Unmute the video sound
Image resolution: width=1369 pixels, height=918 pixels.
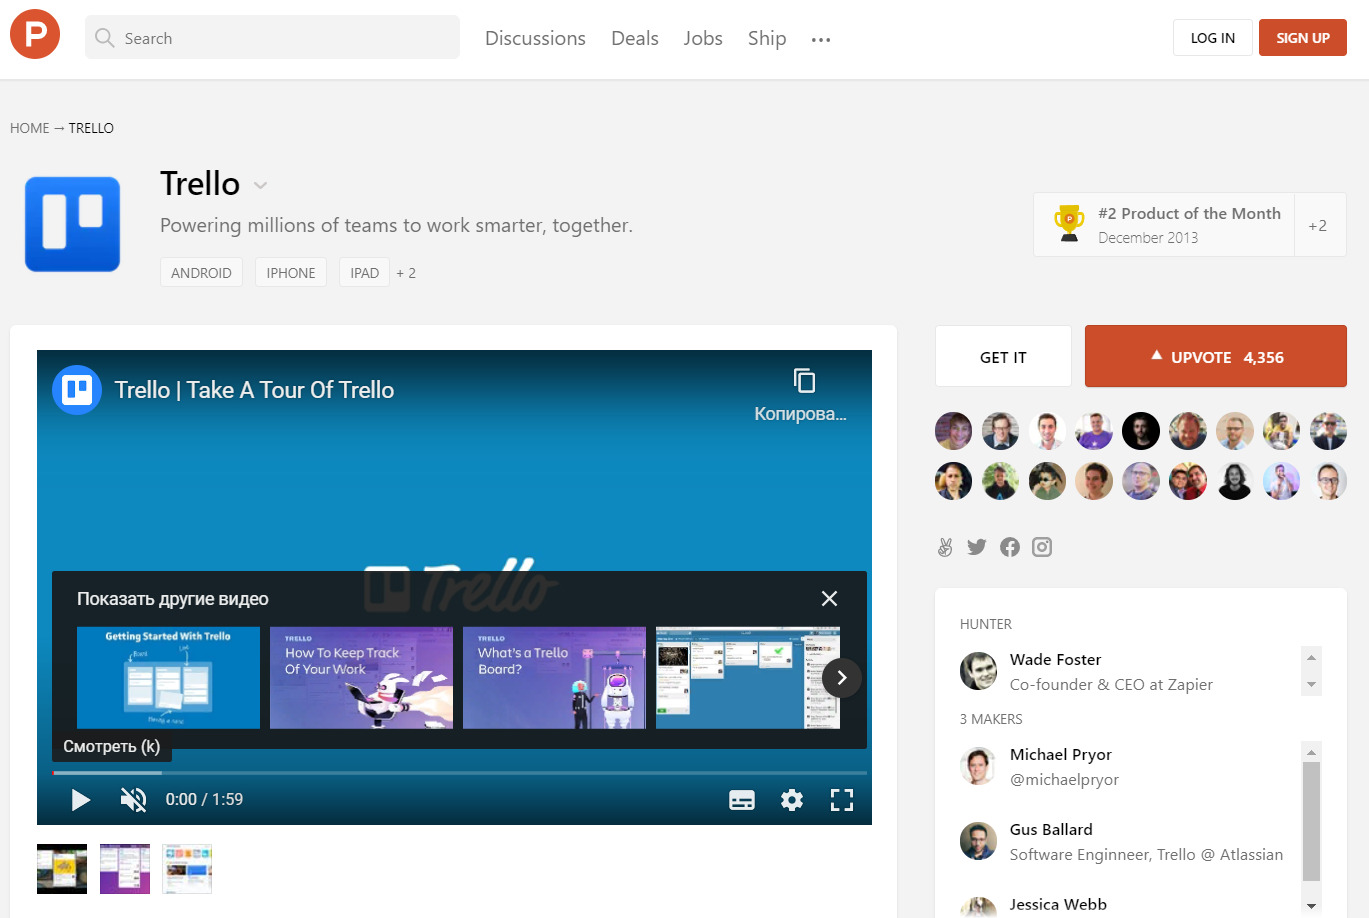click(x=133, y=799)
